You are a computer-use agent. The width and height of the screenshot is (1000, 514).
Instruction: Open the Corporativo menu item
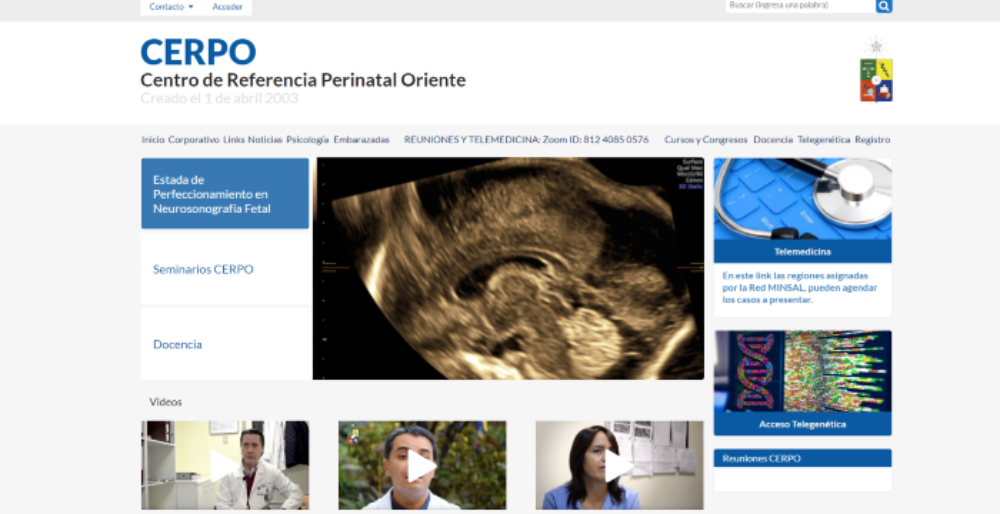click(x=194, y=140)
